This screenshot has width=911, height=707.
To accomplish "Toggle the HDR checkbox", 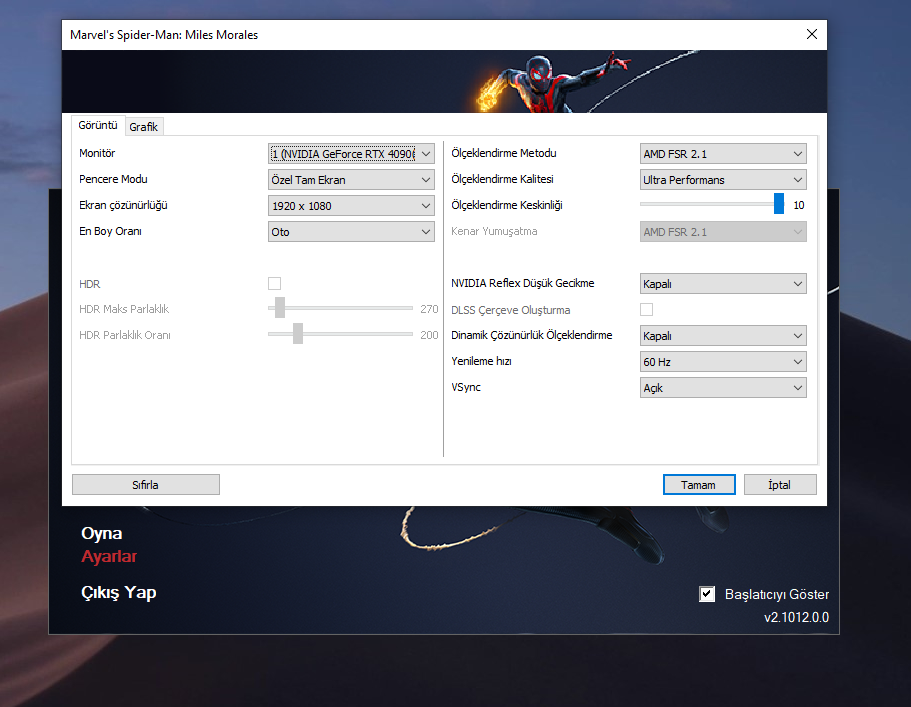I will pyautogui.click(x=274, y=283).
